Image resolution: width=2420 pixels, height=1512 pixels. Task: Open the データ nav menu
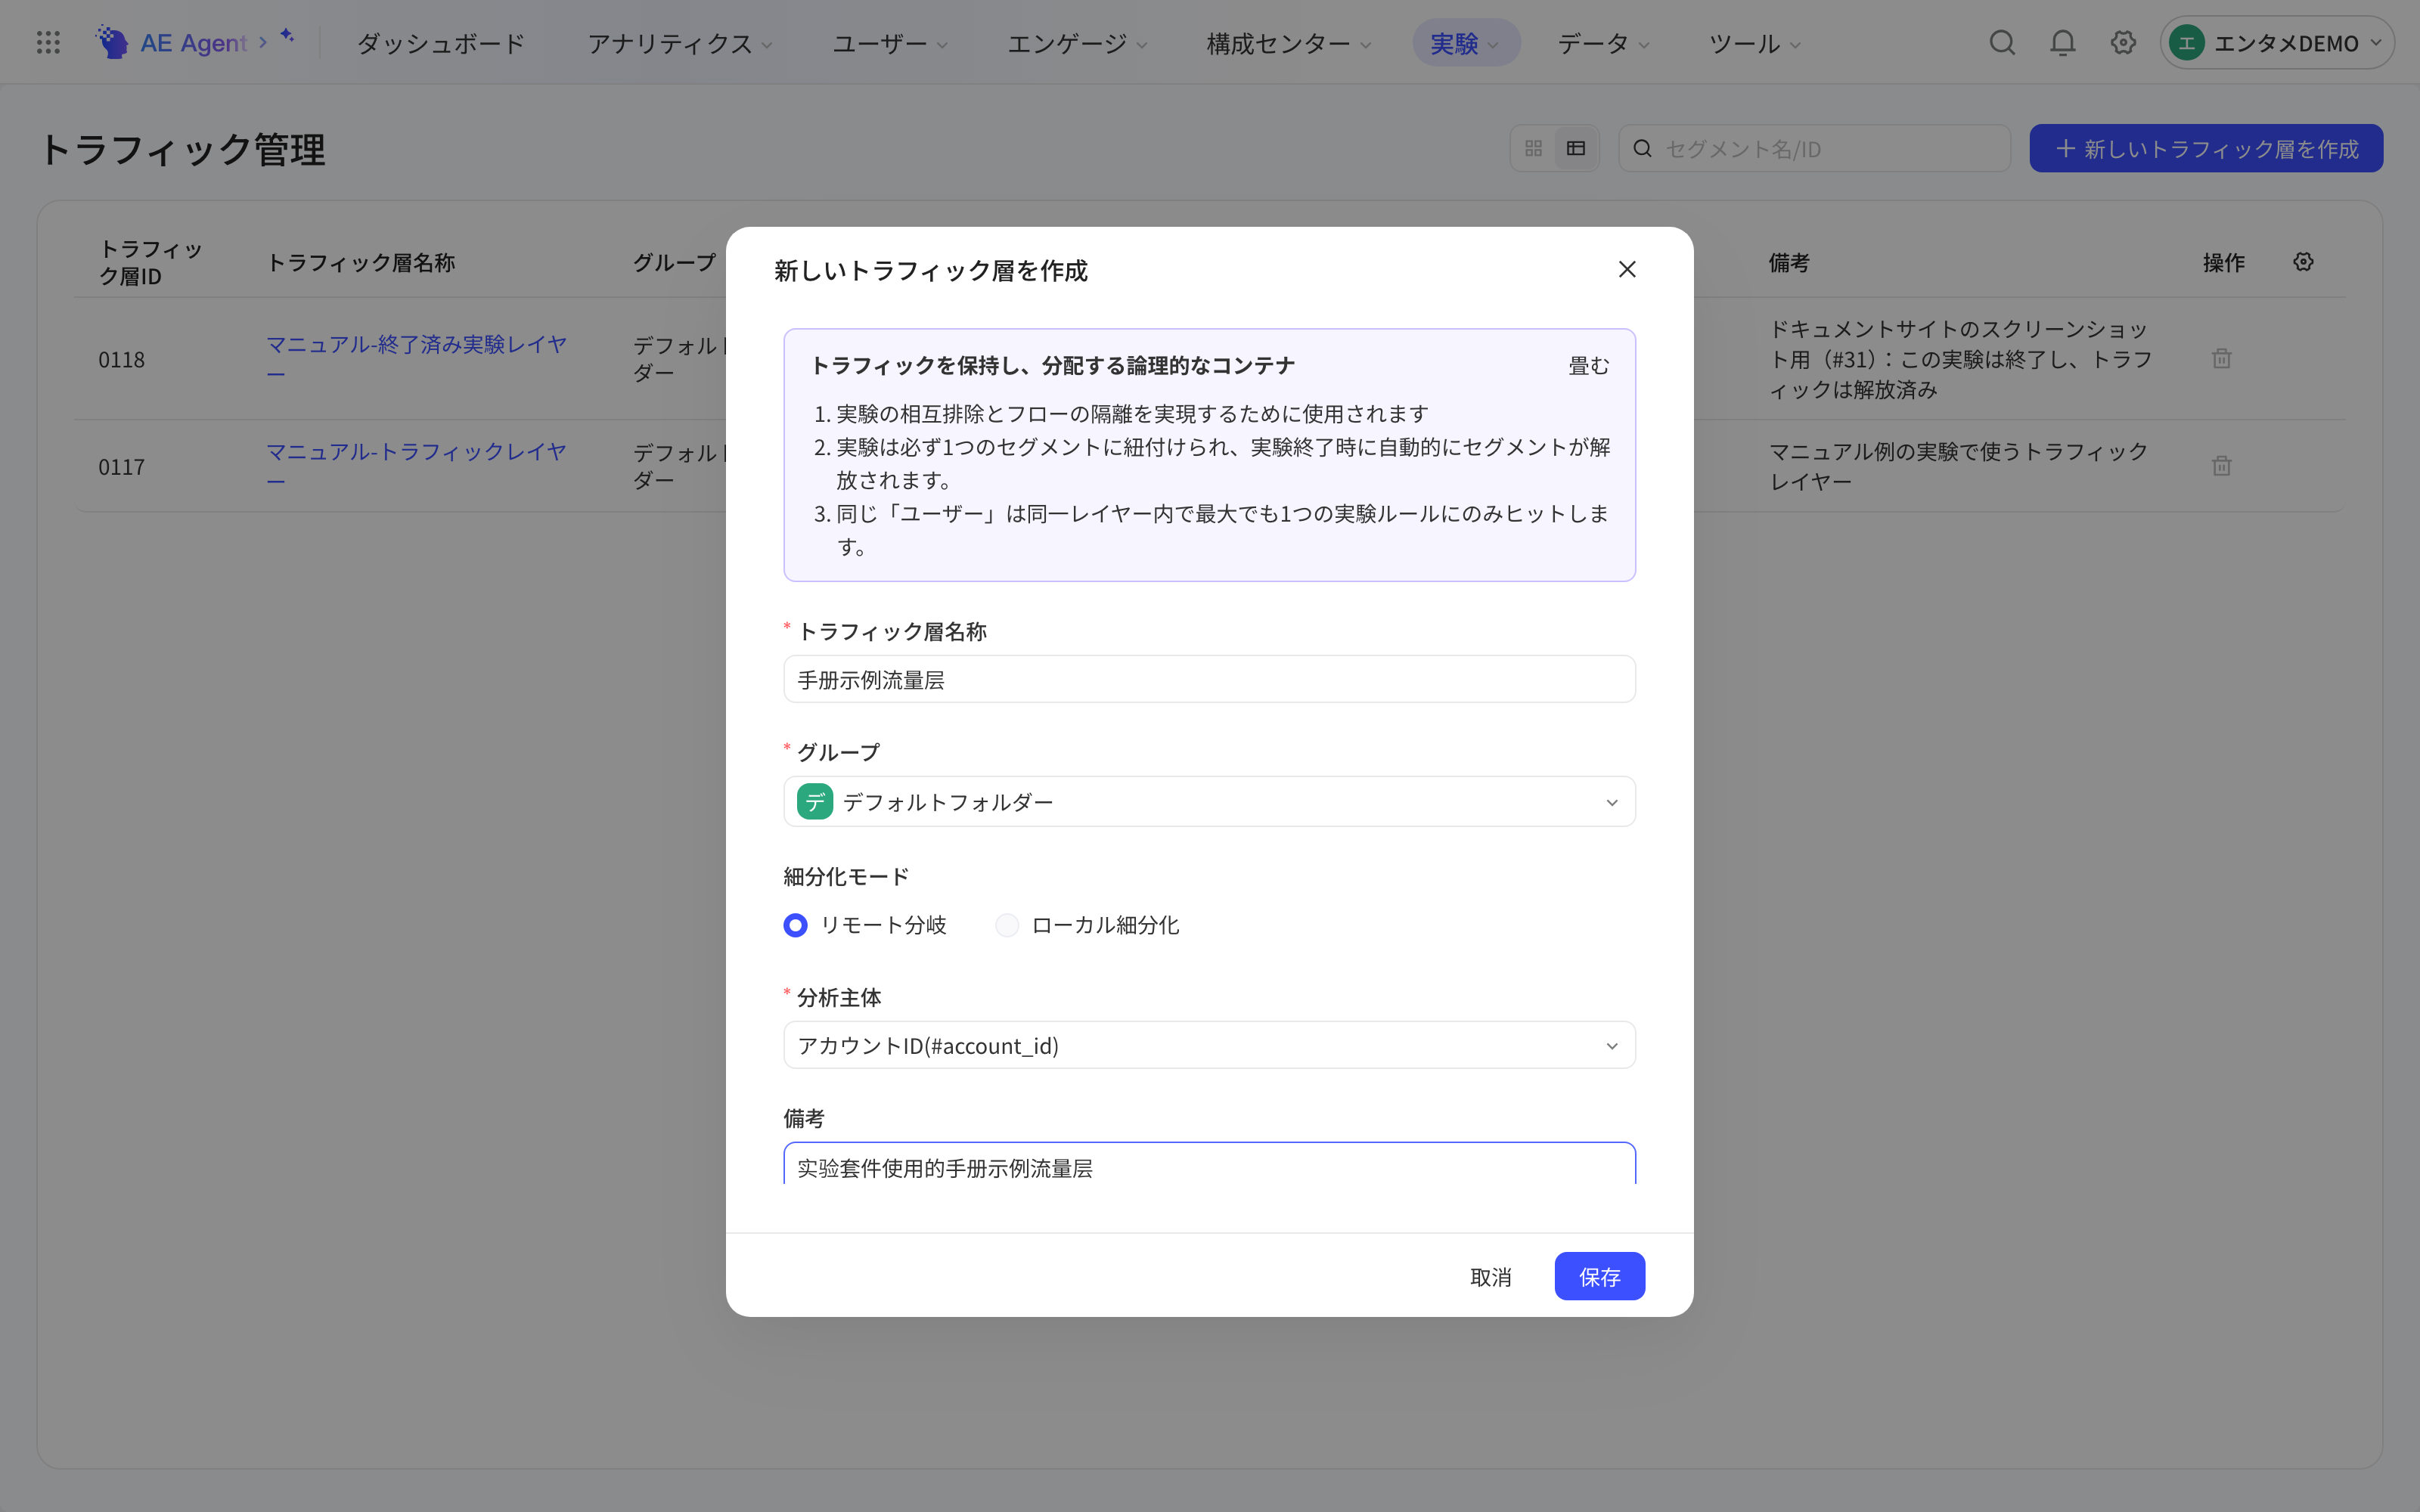[x=1603, y=43]
